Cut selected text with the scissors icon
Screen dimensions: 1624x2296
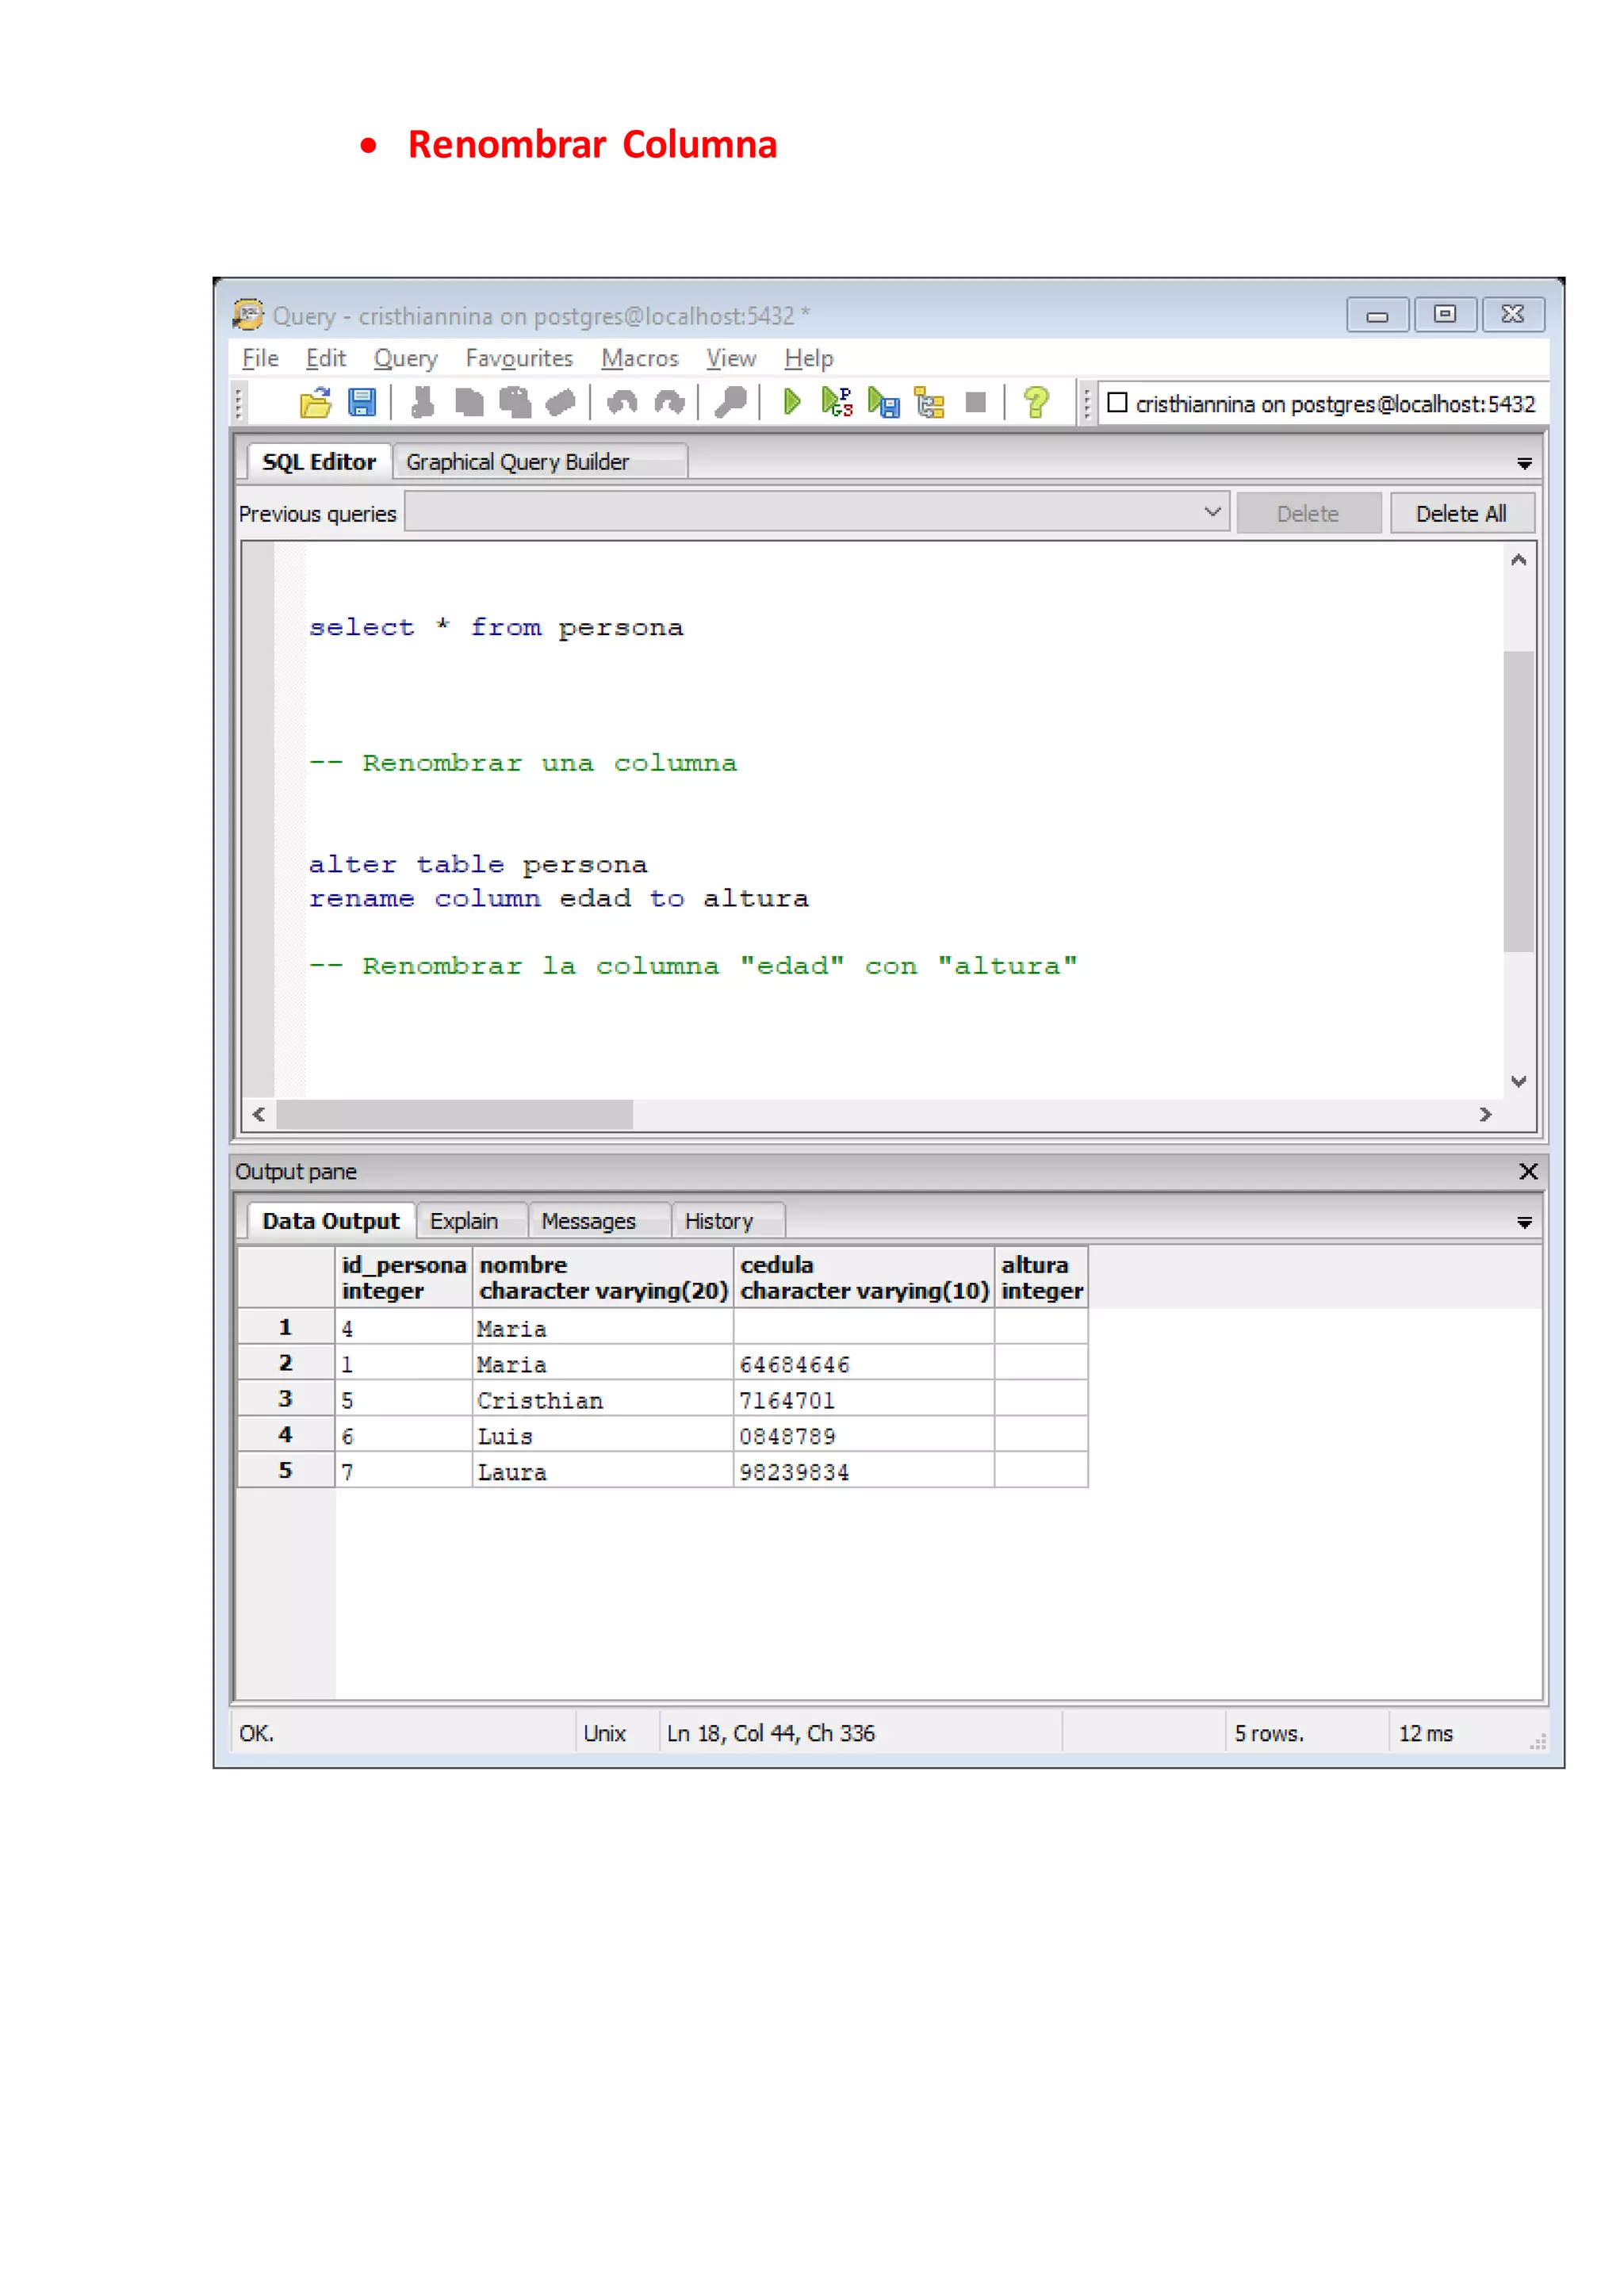click(x=422, y=403)
